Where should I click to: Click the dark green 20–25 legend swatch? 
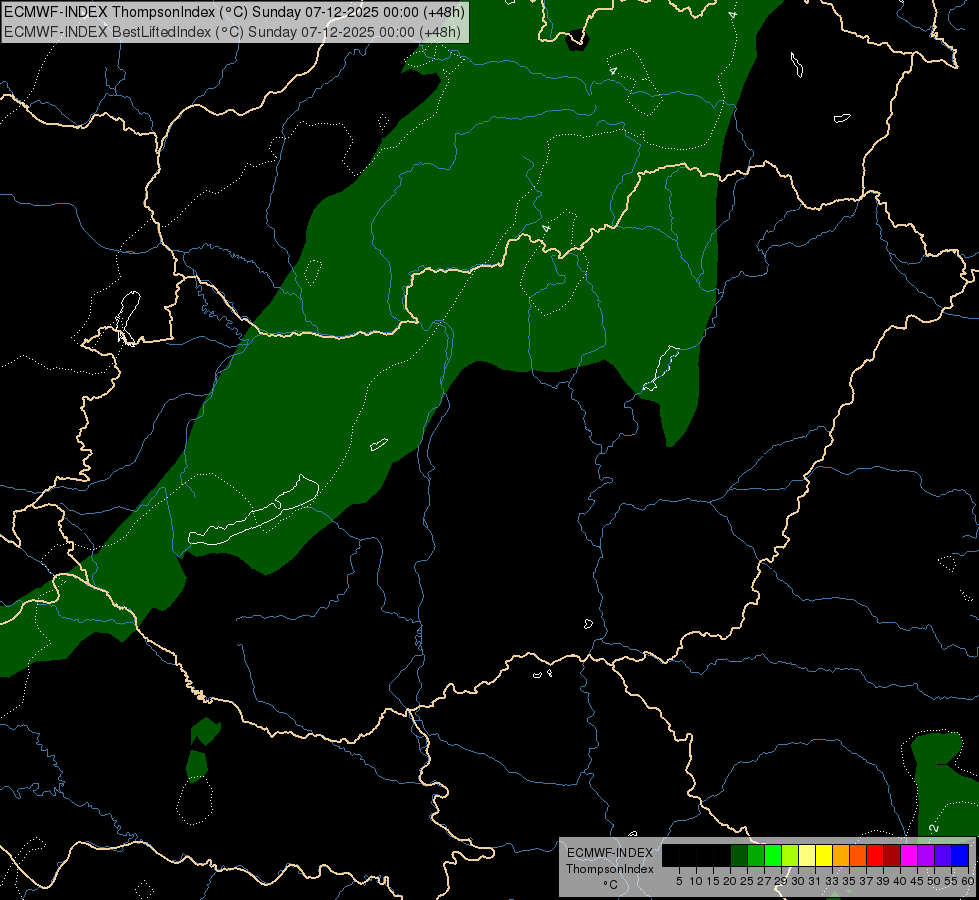tap(739, 855)
